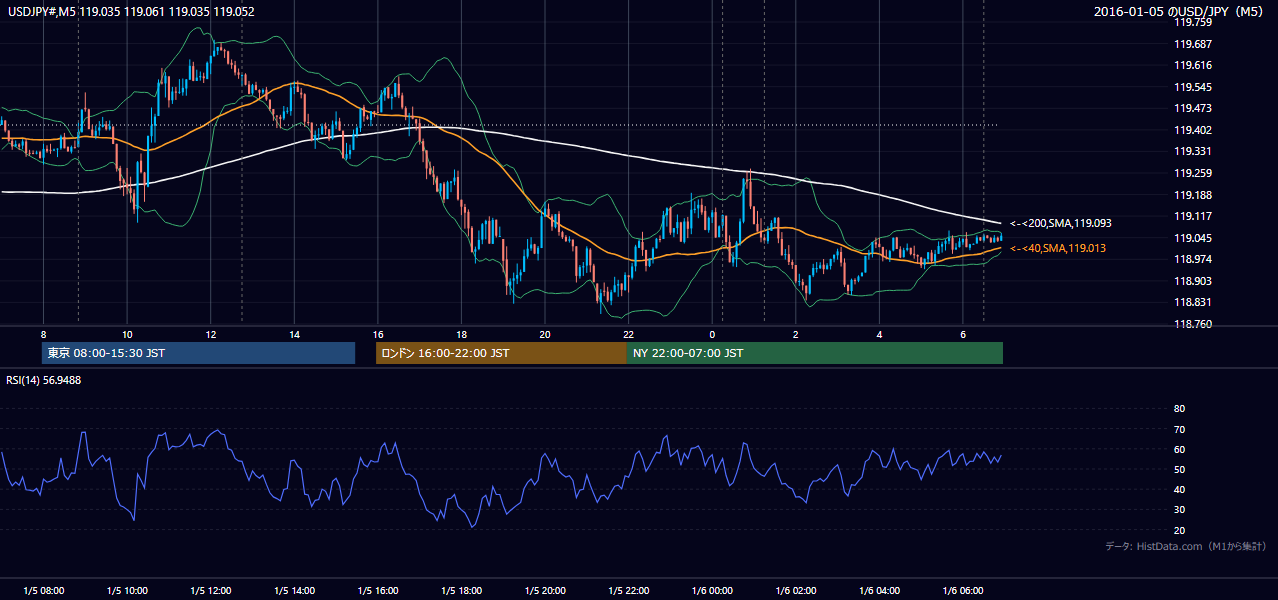
Task: Click the 119.045 price axis label
Action: 1192,238
